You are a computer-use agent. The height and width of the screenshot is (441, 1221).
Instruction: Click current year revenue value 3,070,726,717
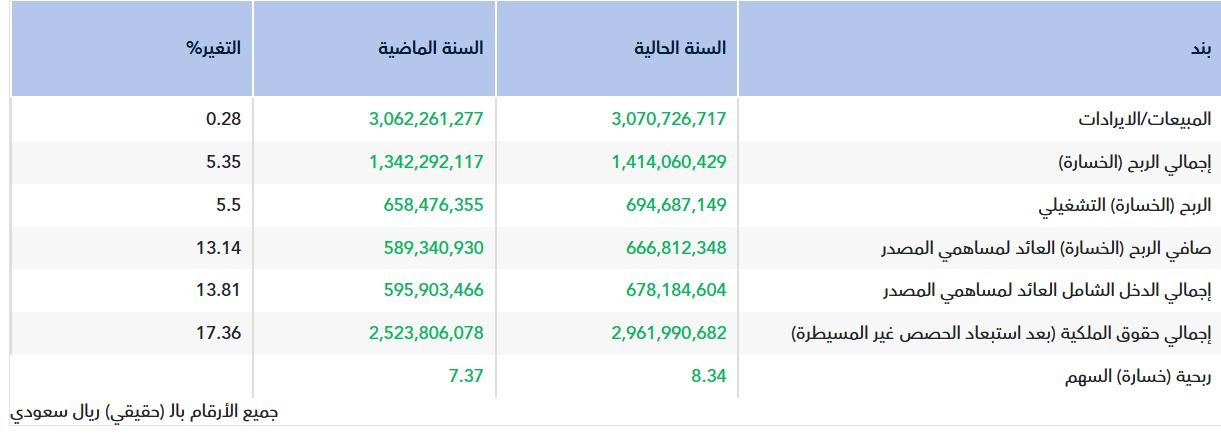[x=669, y=119]
